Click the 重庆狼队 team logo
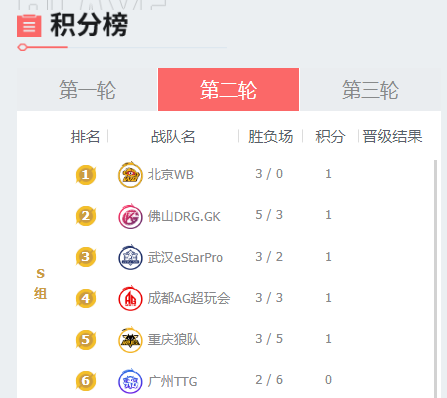The height and width of the screenshot is (398, 447). (x=130, y=340)
